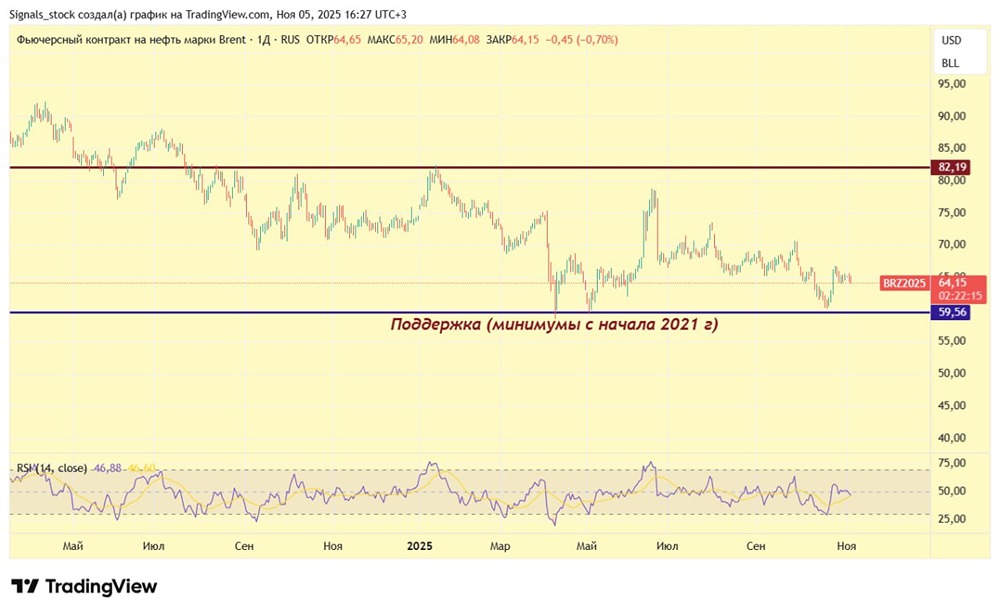Image resolution: width=1000 pixels, height=614 pixels.
Task: Click the 55,00 price scale label
Action: tap(952, 341)
